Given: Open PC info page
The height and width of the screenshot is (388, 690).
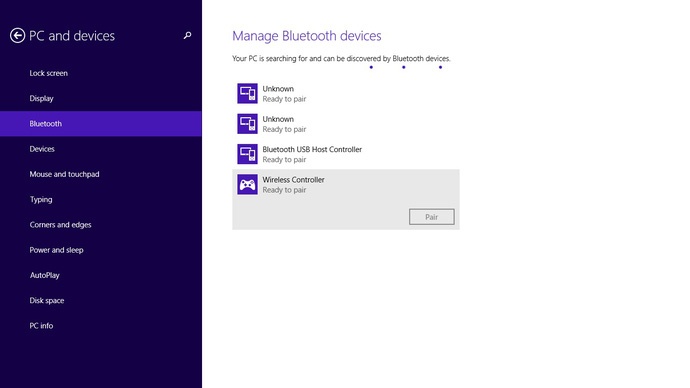Looking at the screenshot, I should pyautogui.click(x=101, y=326).
